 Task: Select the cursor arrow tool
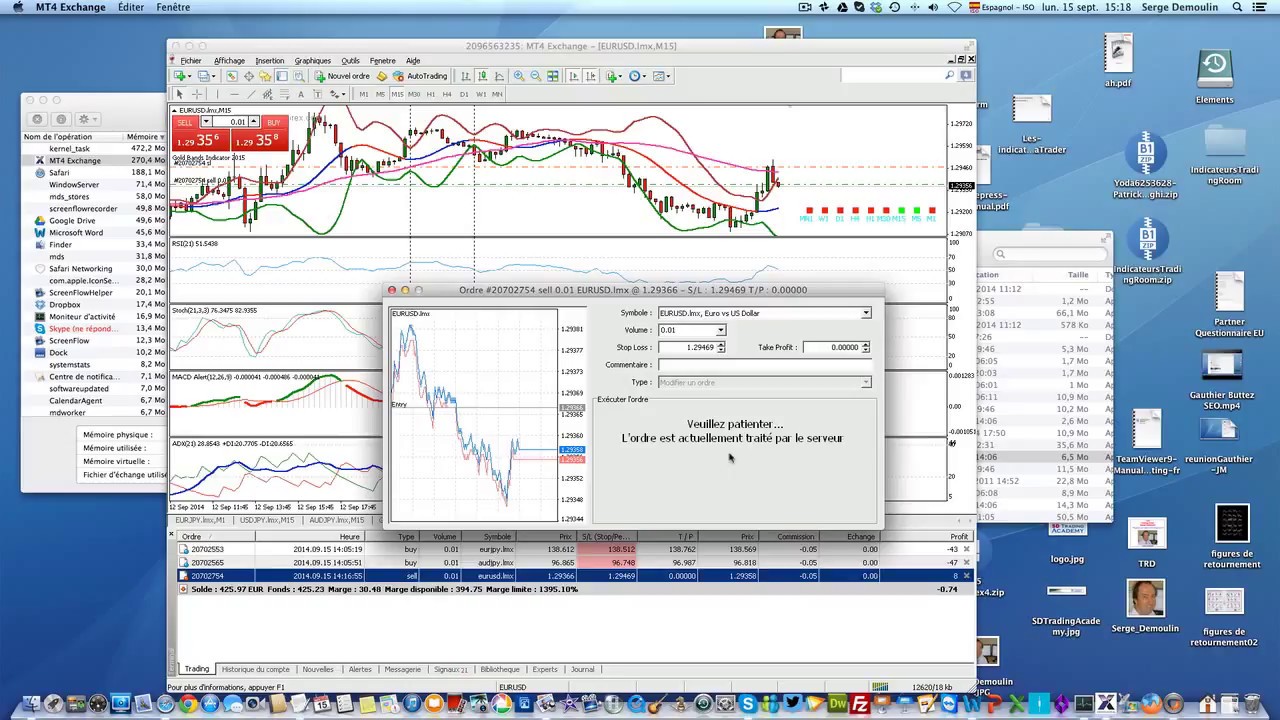(x=180, y=94)
